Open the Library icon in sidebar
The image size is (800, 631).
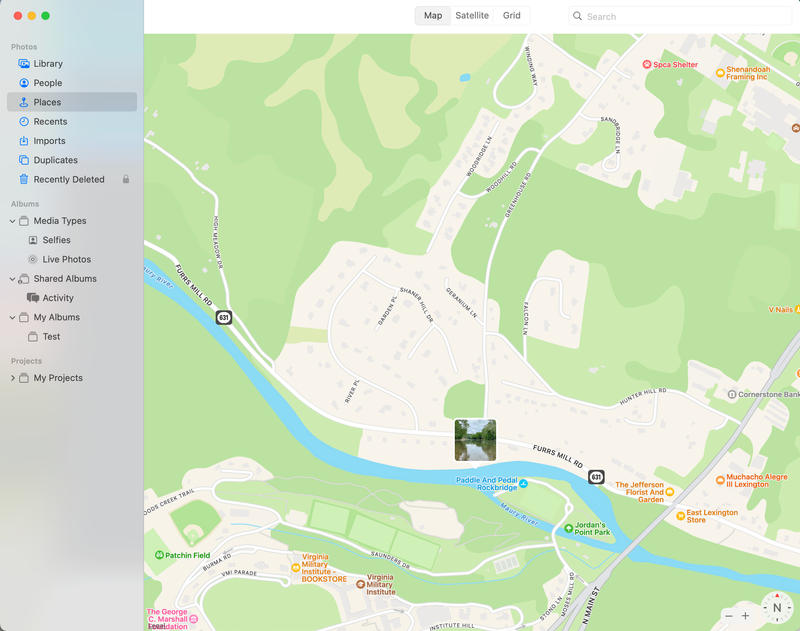[23, 64]
